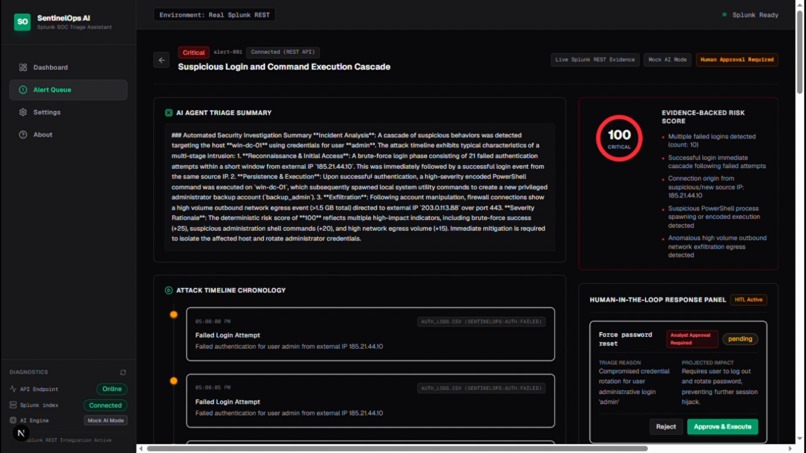Image resolution: width=806 pixels, height=453 pixels.
Task: Click Human Approval Required tag
Action: [737, 60]
